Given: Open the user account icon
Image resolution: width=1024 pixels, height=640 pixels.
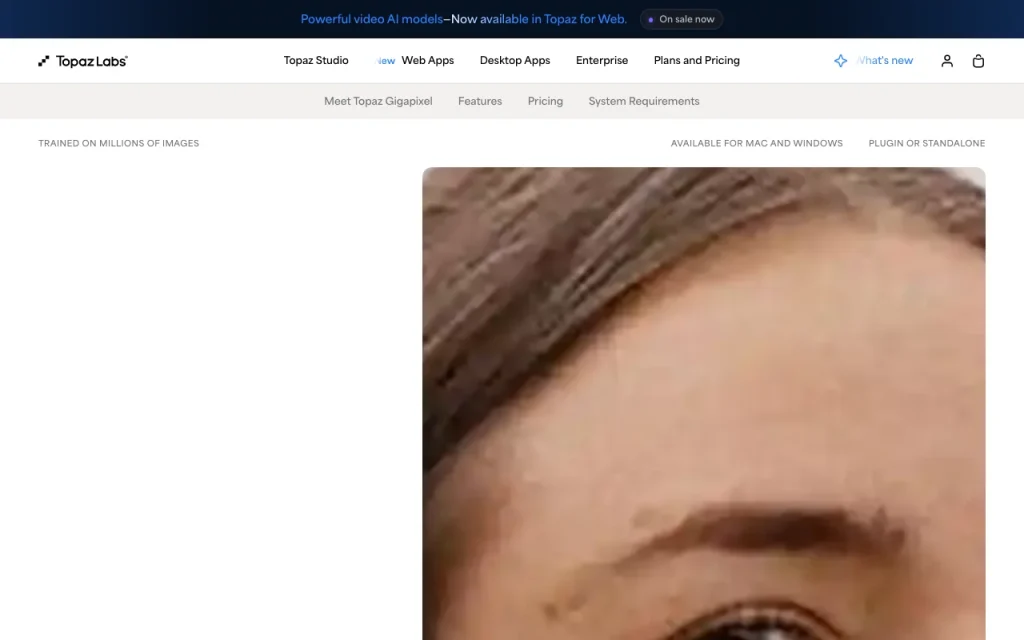Looking at the screenshot, I should click(x=947, y=61).
